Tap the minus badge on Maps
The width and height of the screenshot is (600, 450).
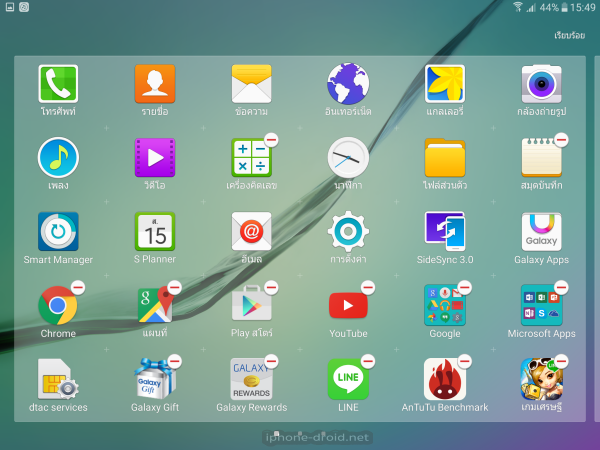point(174,287)
